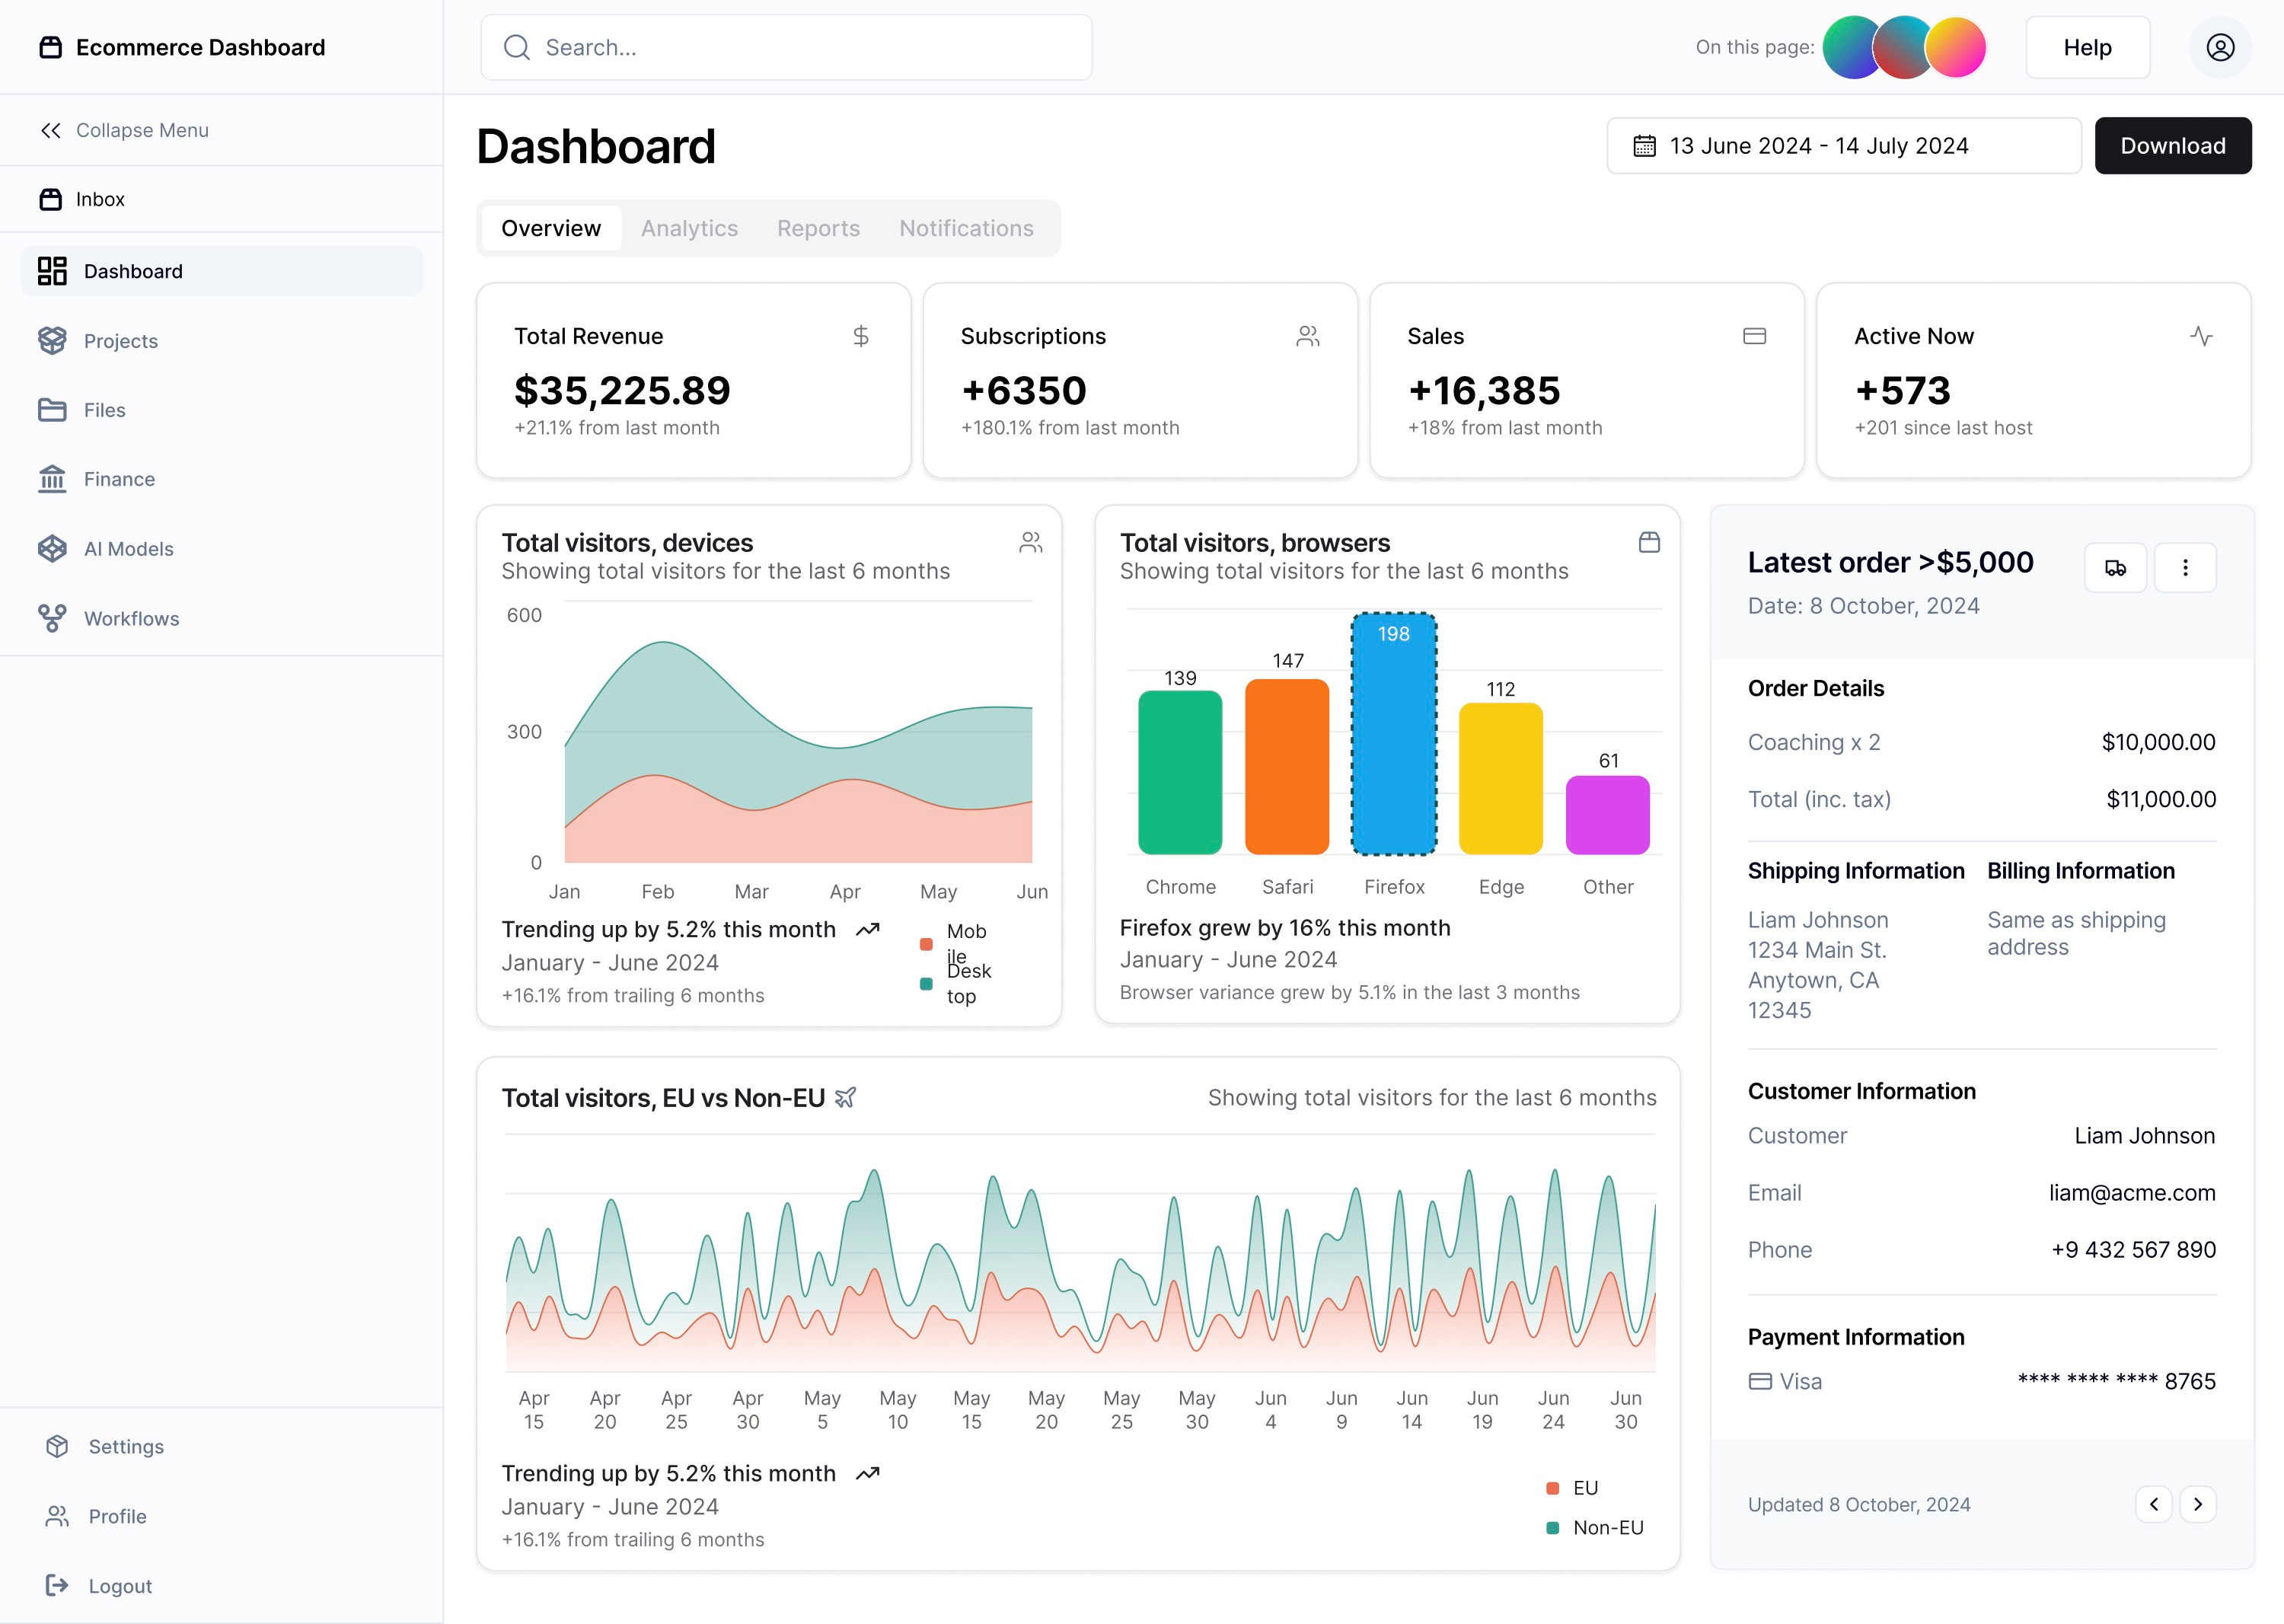Viewport: 2284px width, 1624px height.
Task: Click inside the Search field
Action: (x=786, y=47)
